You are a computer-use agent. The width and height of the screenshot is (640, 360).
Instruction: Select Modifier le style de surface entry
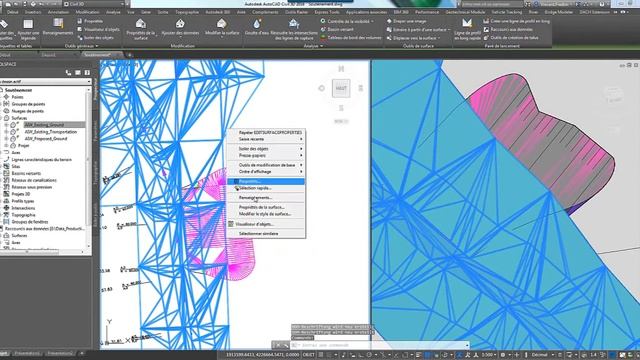[x=266, y=214]
